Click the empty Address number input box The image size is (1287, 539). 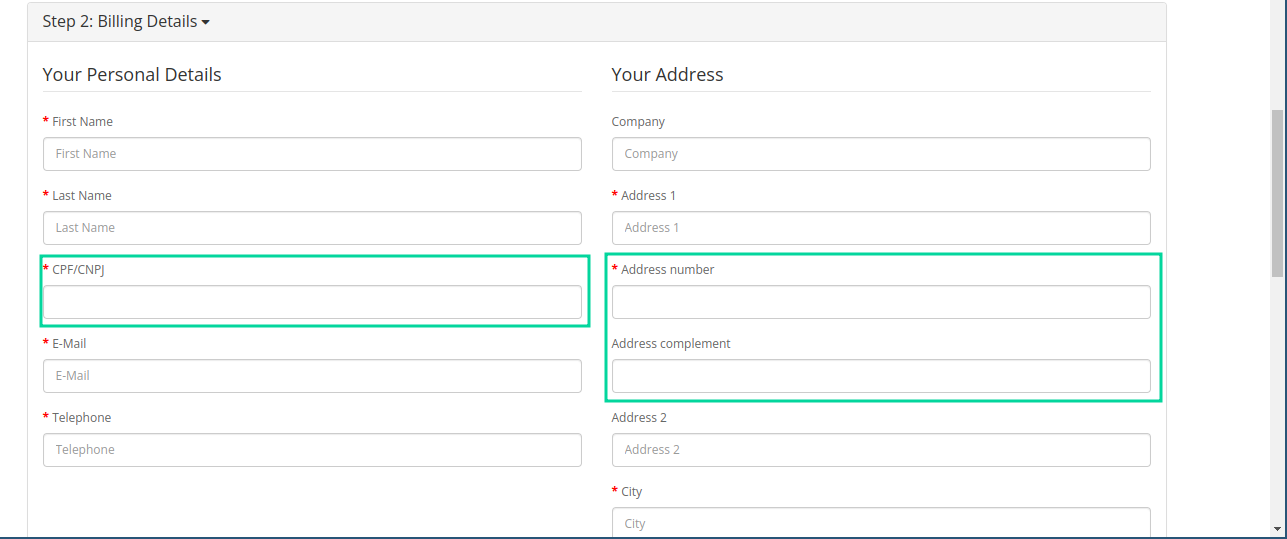pos(880,302)
